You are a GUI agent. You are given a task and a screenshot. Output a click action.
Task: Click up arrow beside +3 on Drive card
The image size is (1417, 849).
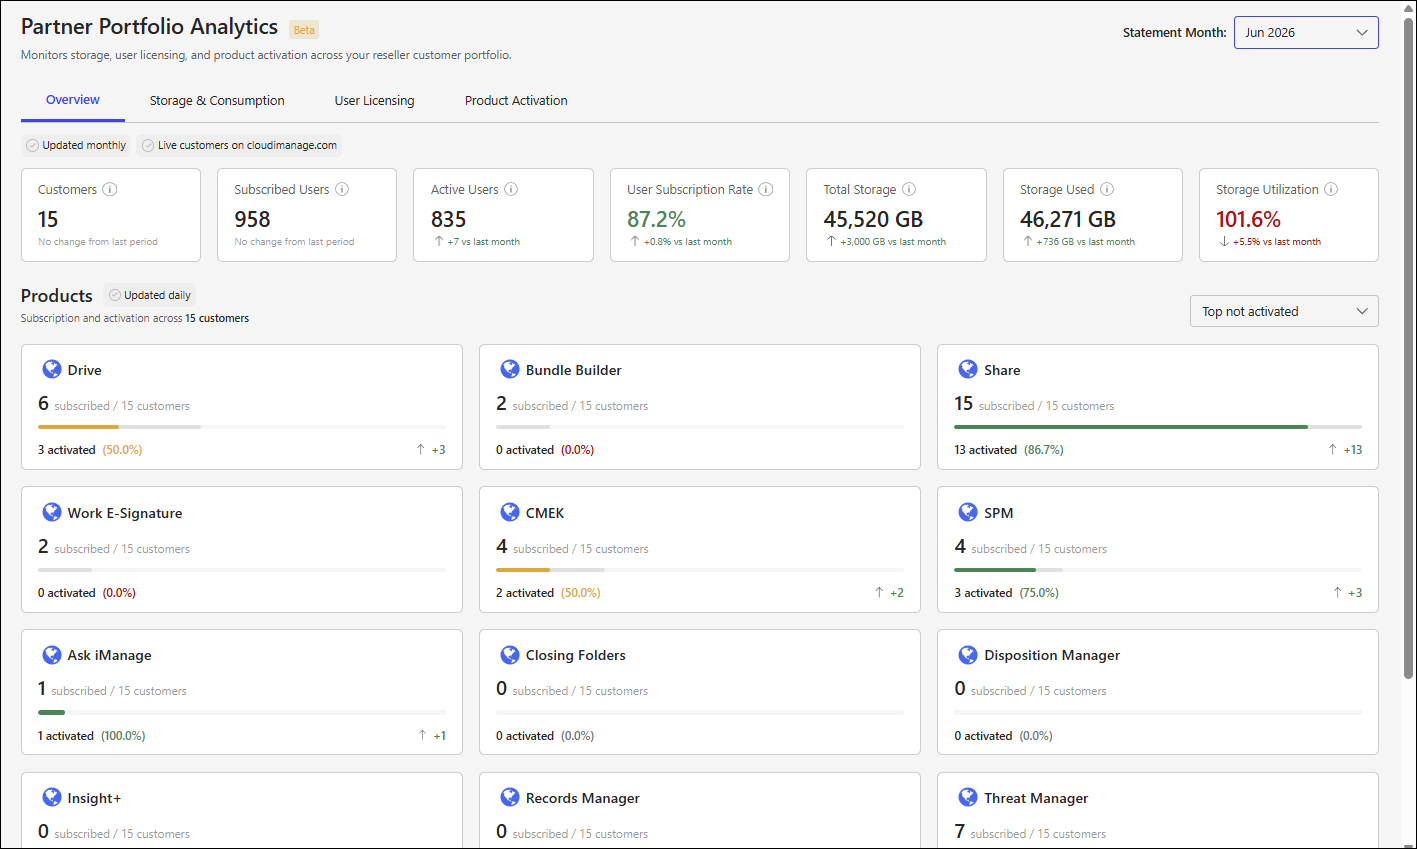(421, 450)
